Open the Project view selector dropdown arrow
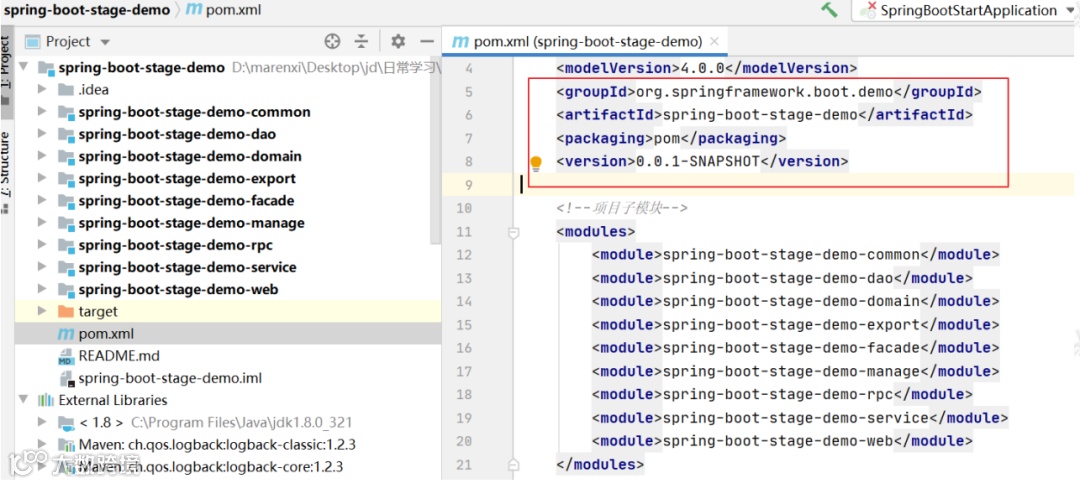This screenshot has height=484, width=1080. (x=105, y=42)
